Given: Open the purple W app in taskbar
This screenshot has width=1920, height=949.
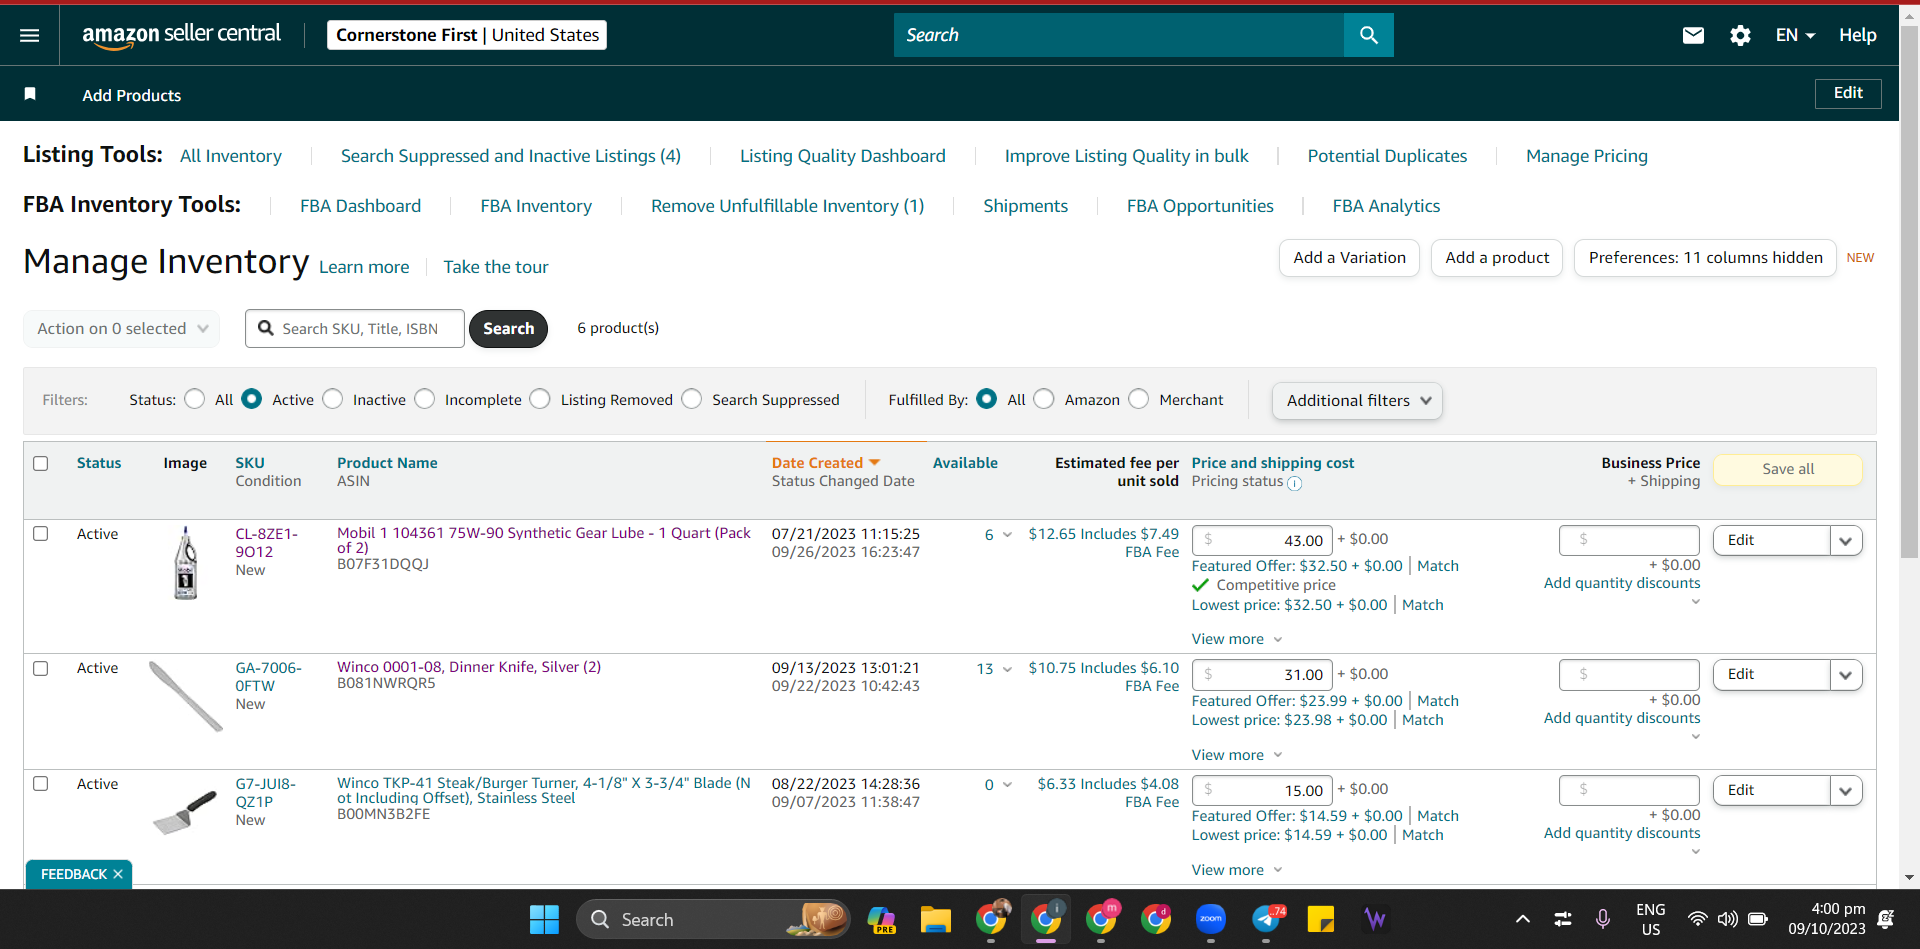Looking at the screenshot, I should click(x=1376, y=919).
